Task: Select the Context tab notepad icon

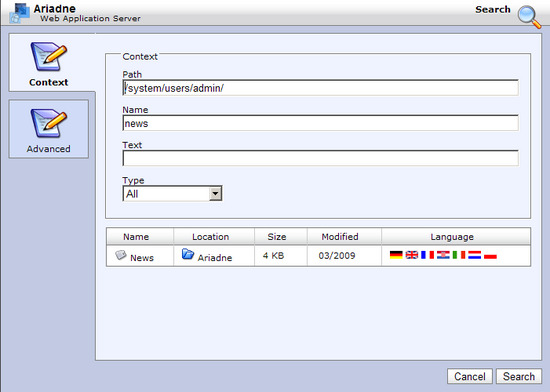Action: point(48,57)
